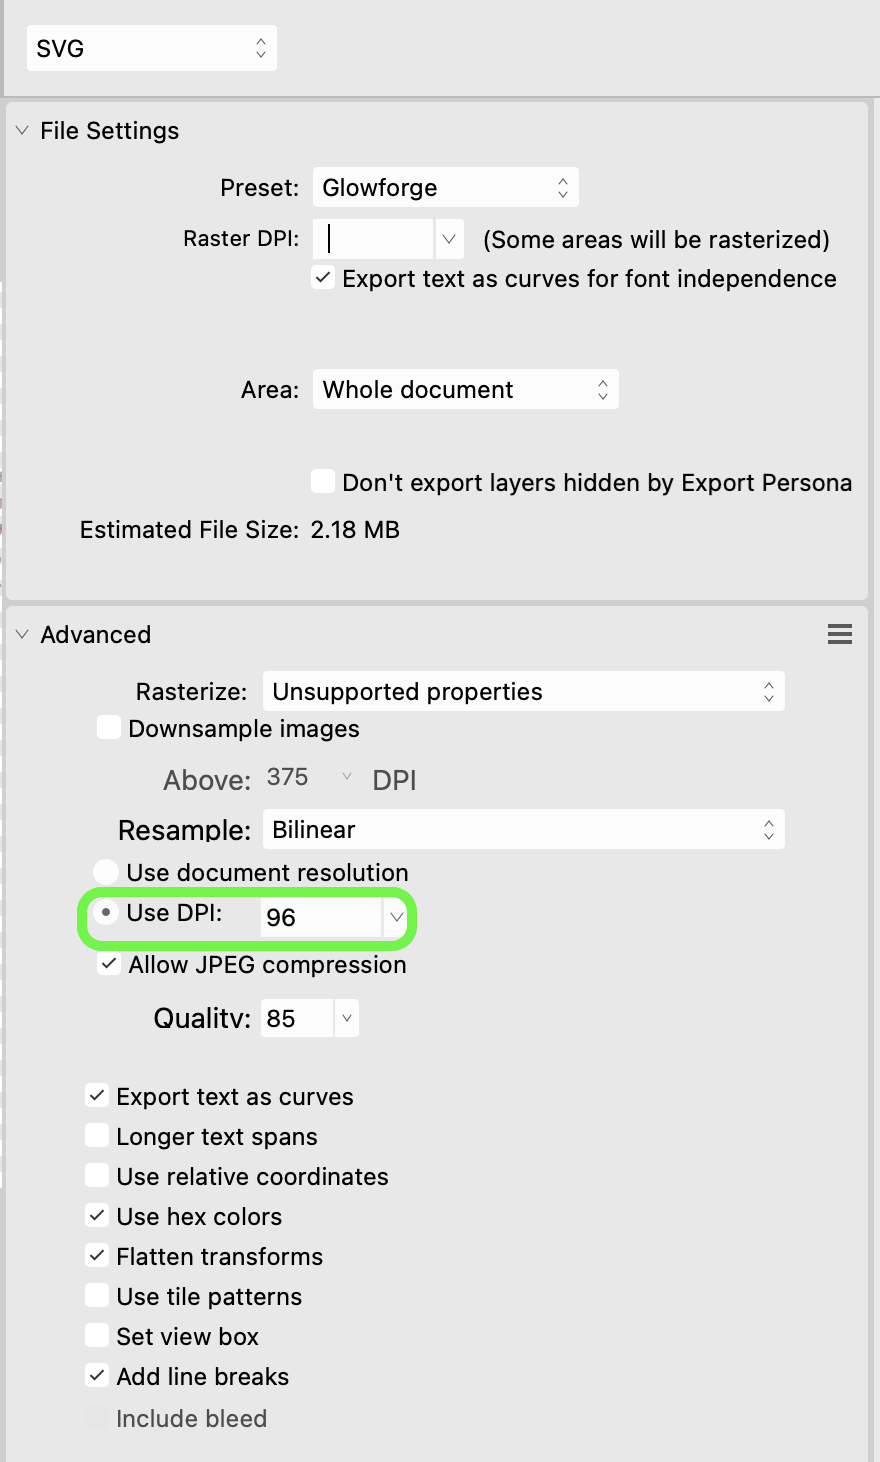
Task: Disable Allow JPEG compression checkbox
Action: [109, 965]
